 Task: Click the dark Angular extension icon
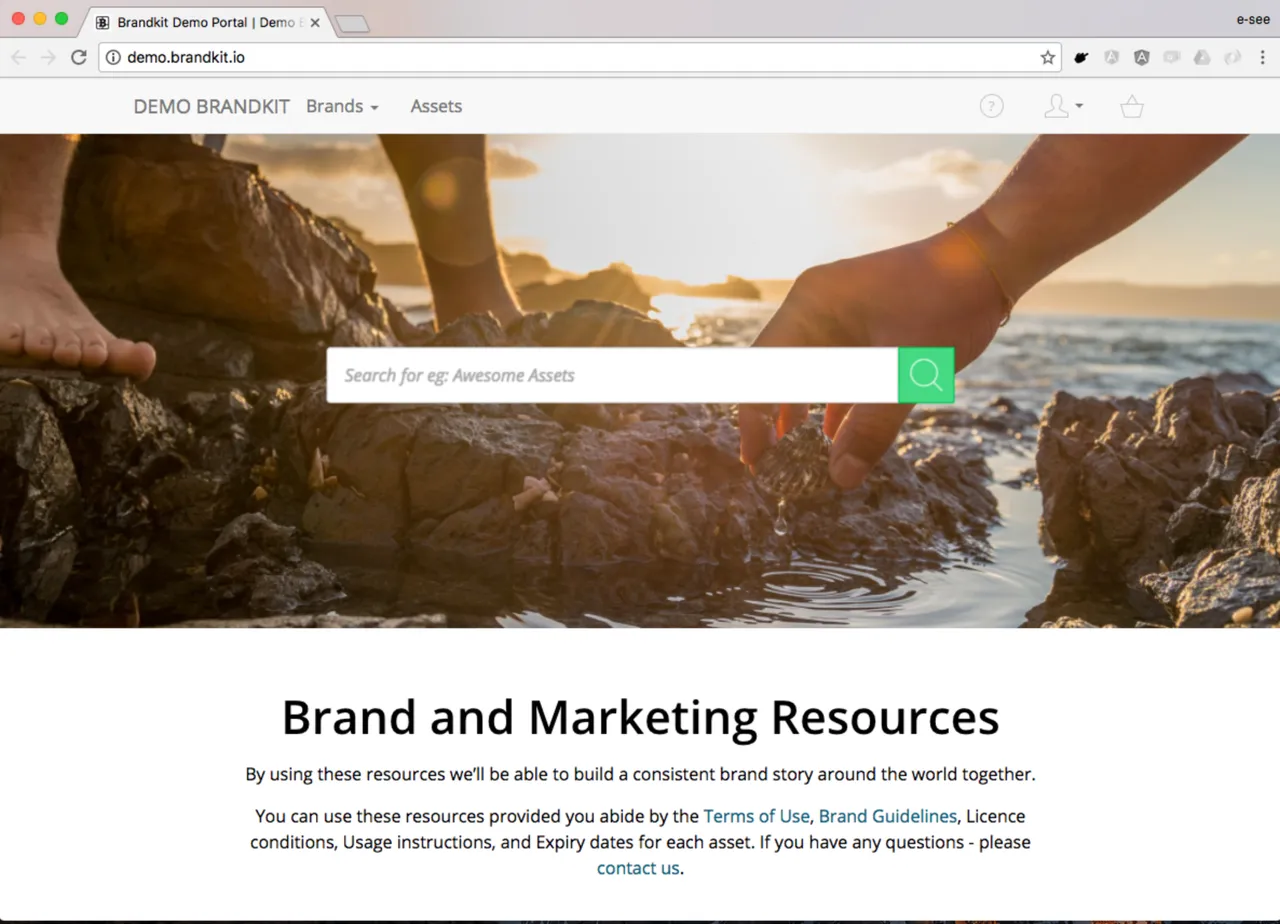(1141, 58)
